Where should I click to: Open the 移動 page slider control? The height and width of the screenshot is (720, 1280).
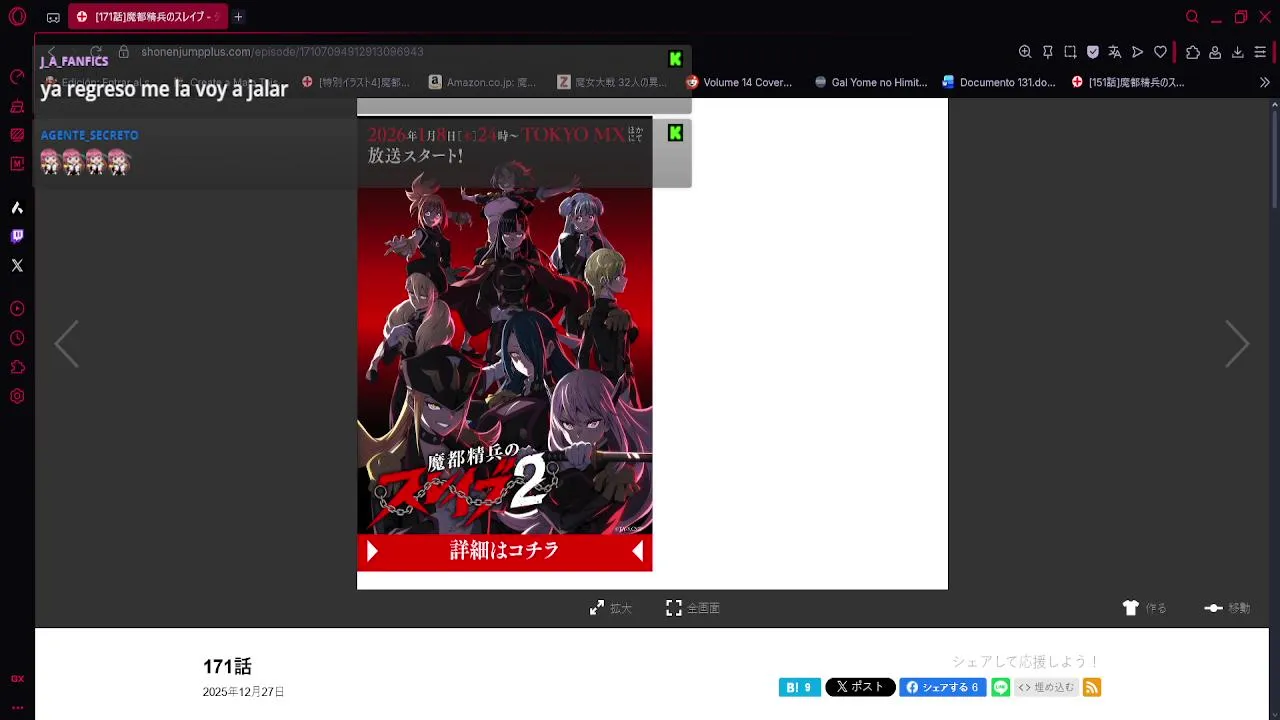point(1227,608)
